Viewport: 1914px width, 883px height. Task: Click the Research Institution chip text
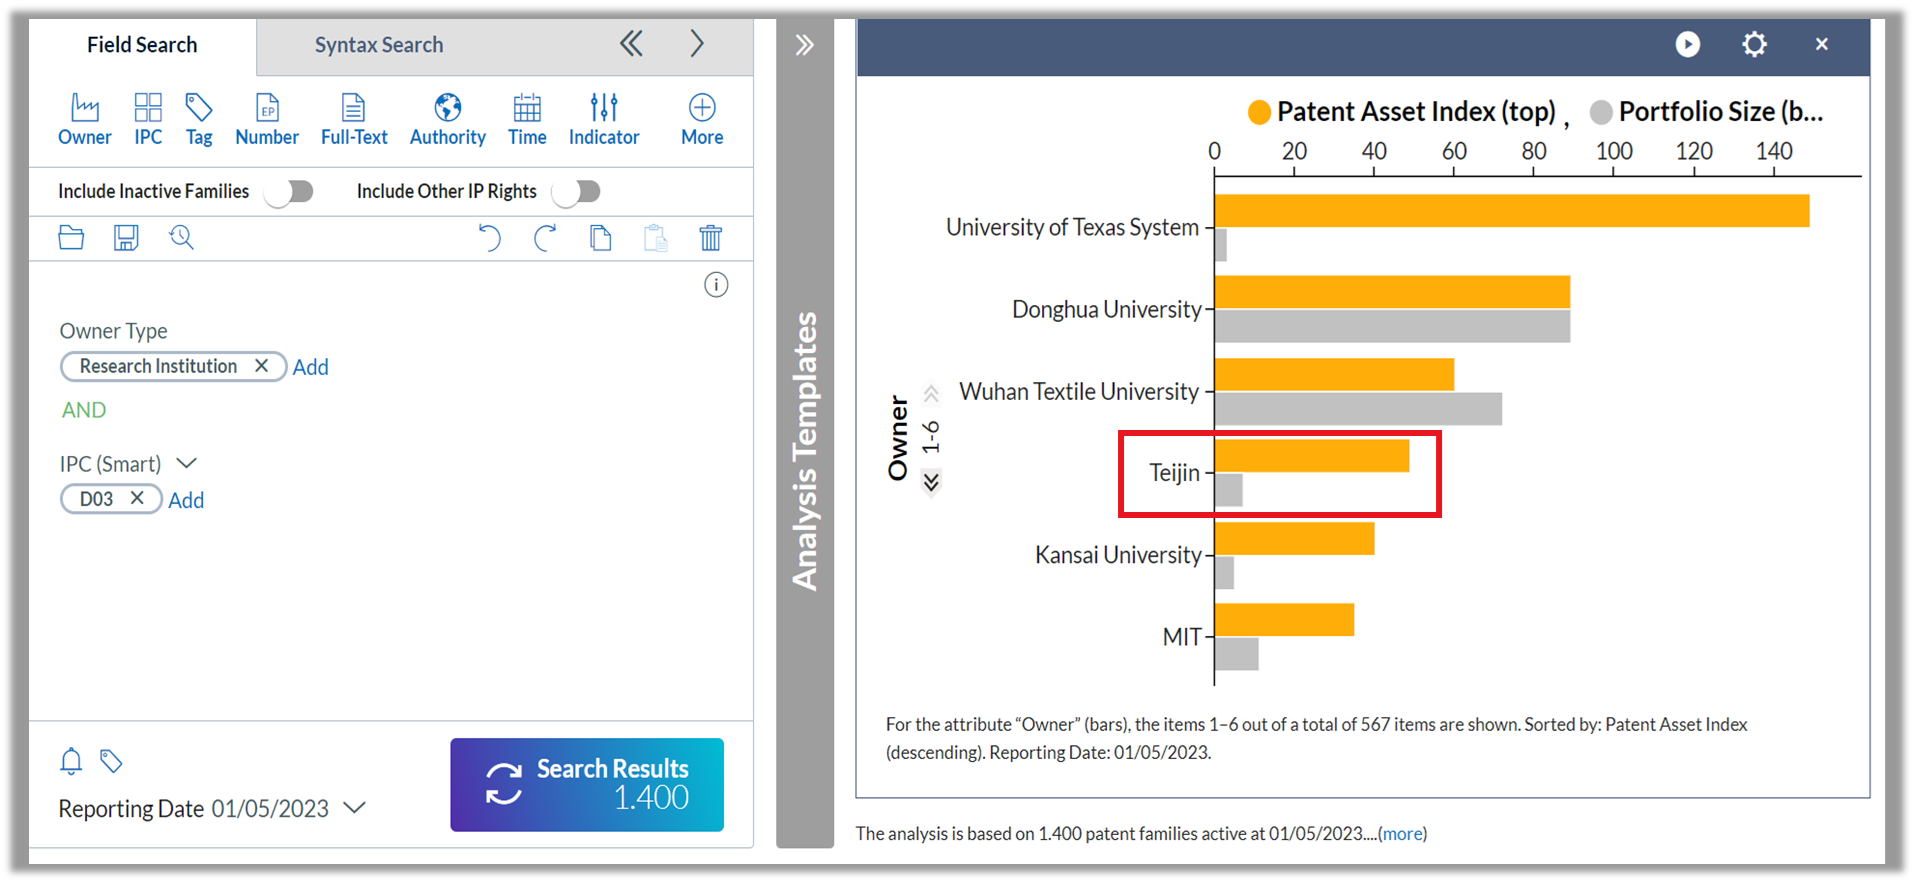[158, 366]
